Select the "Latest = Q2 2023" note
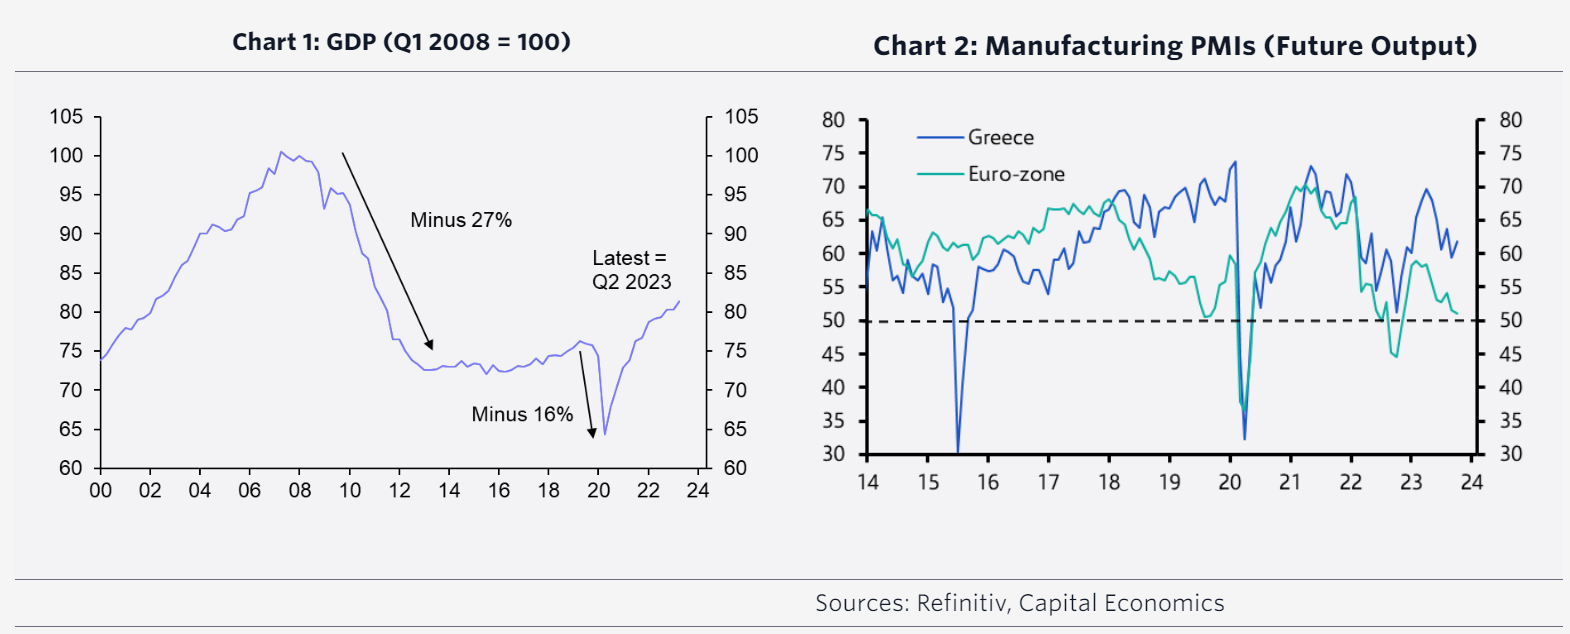The width and height of the screenshot is (1570, 634). (x=631, y=270)
